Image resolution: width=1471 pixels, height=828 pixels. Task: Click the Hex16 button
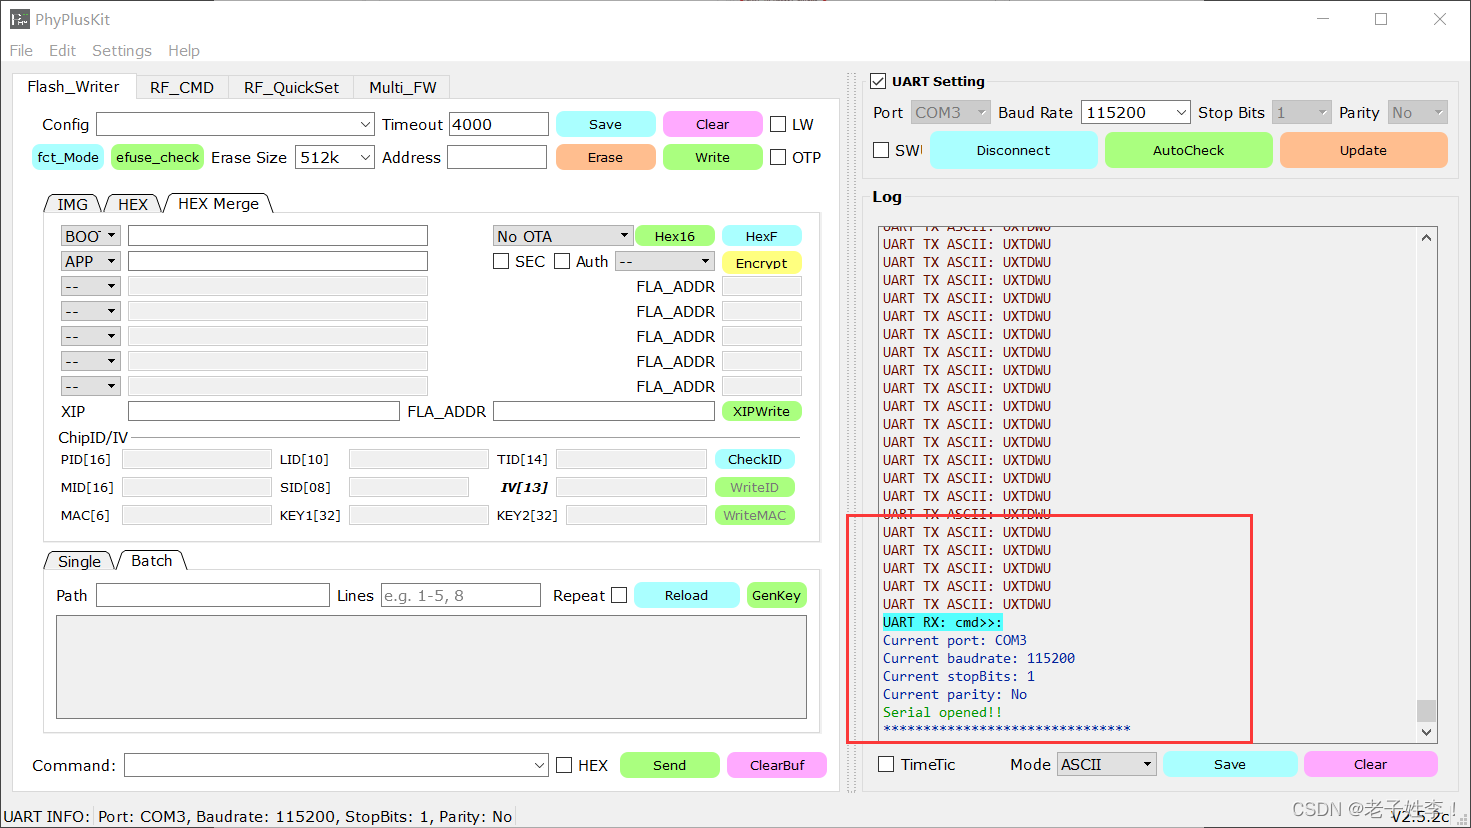pyautogui.click(x=675, y=236)
